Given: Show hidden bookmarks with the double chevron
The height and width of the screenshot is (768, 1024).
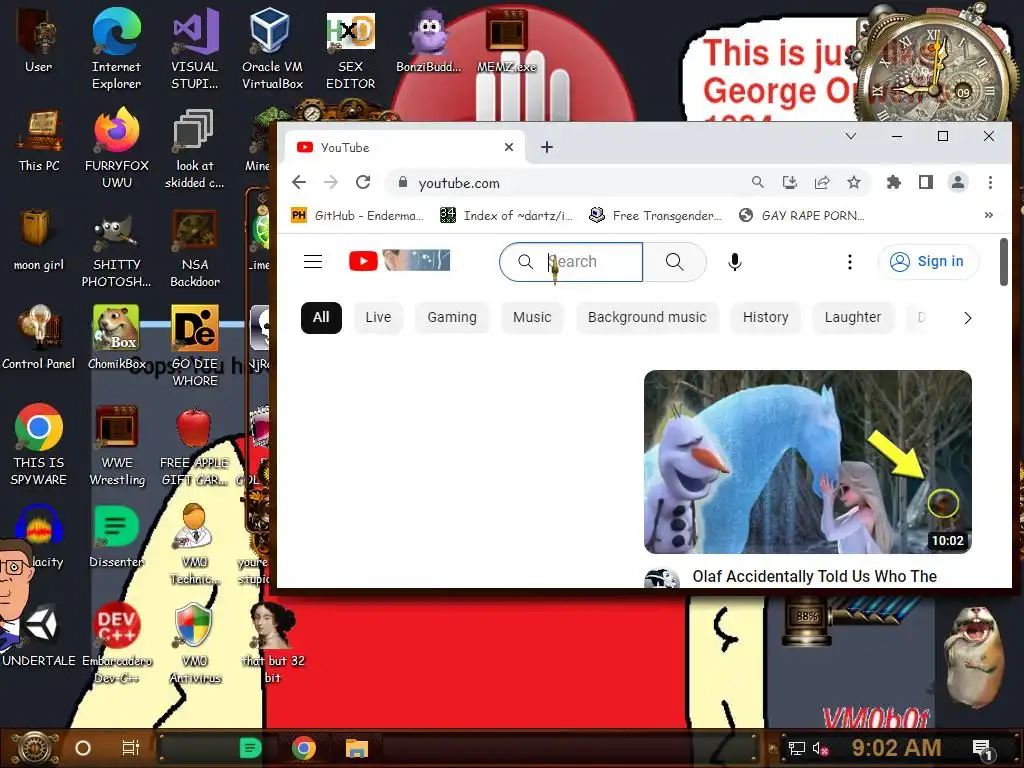Looking at the screenshot, I should point(989,215).
